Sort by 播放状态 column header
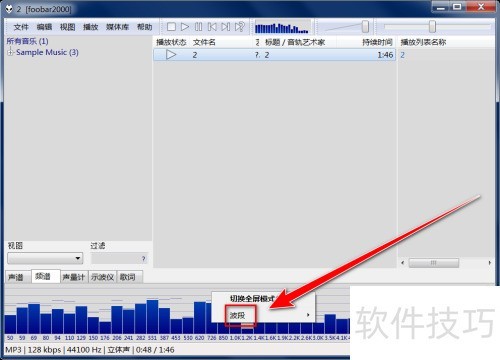Viewport: 500px width, 360px height. coord(171,42)
